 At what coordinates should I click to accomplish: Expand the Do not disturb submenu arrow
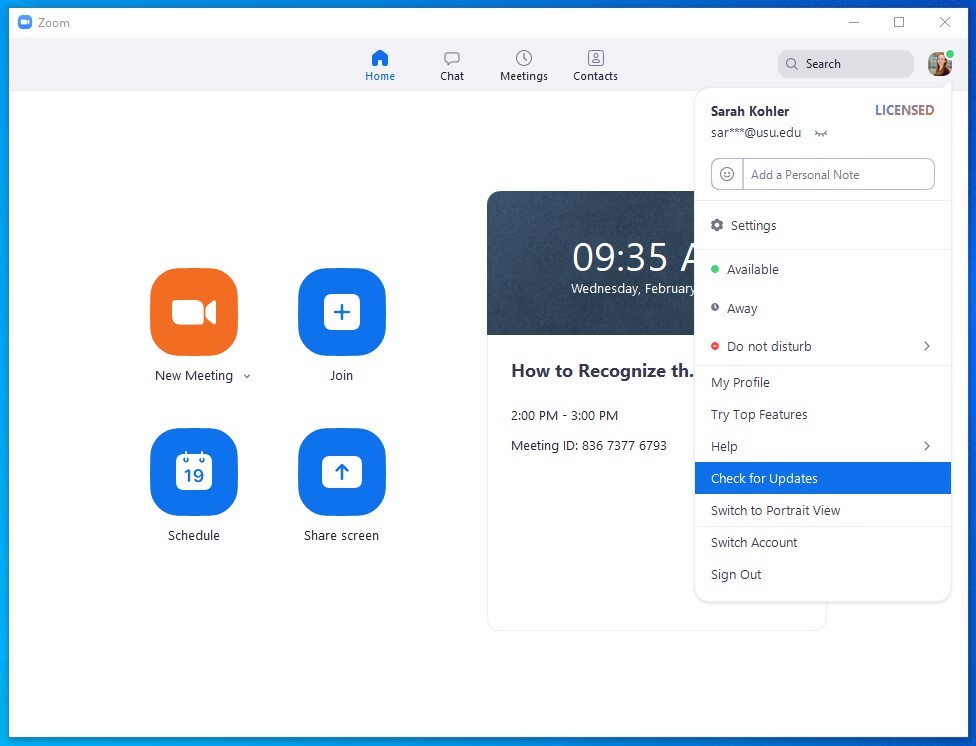(x=926, y=346)
